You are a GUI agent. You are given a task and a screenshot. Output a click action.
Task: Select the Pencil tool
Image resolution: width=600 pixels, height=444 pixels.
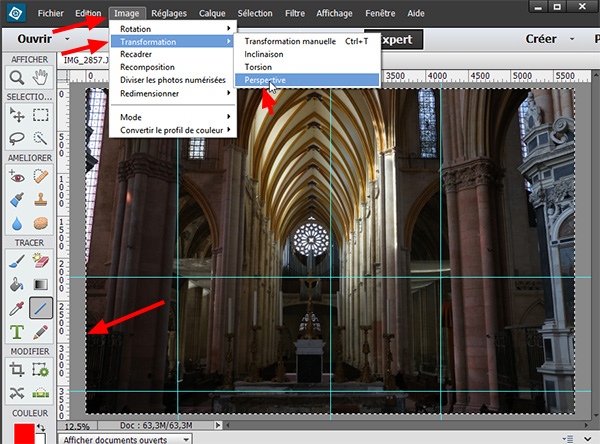pyautogui.click(x=40, y=332)
